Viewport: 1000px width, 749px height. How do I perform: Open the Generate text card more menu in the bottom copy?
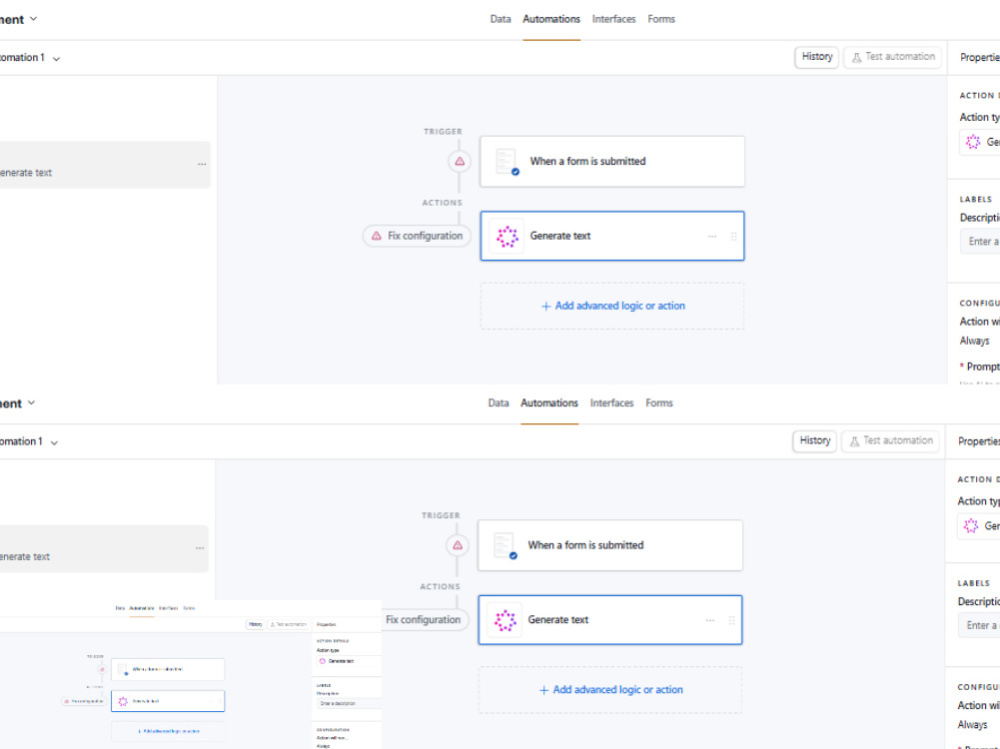click(710, 621)
